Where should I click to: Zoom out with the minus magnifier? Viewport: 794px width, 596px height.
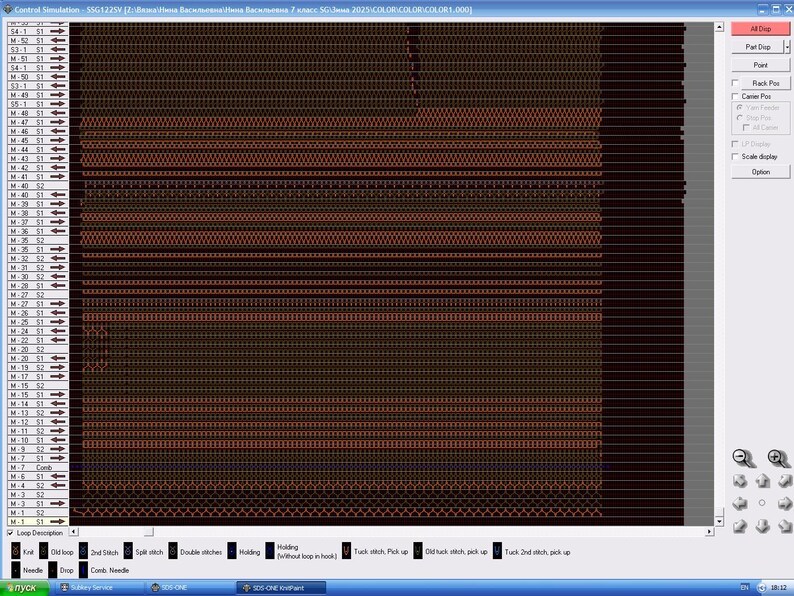coord(743,458)
